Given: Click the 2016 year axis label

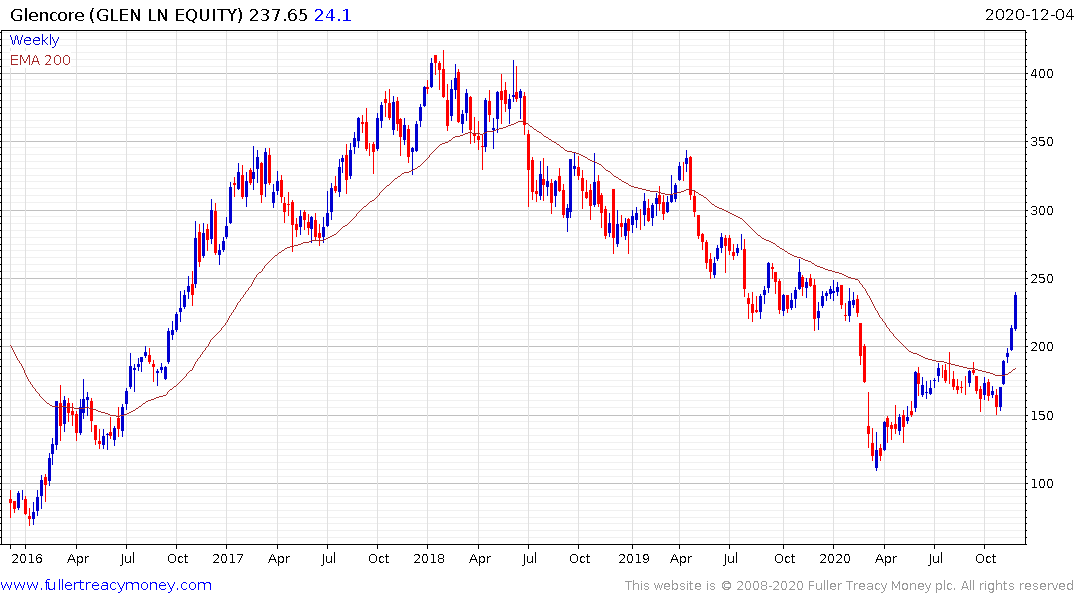Looking at the screenshot, I should (27, 558).
